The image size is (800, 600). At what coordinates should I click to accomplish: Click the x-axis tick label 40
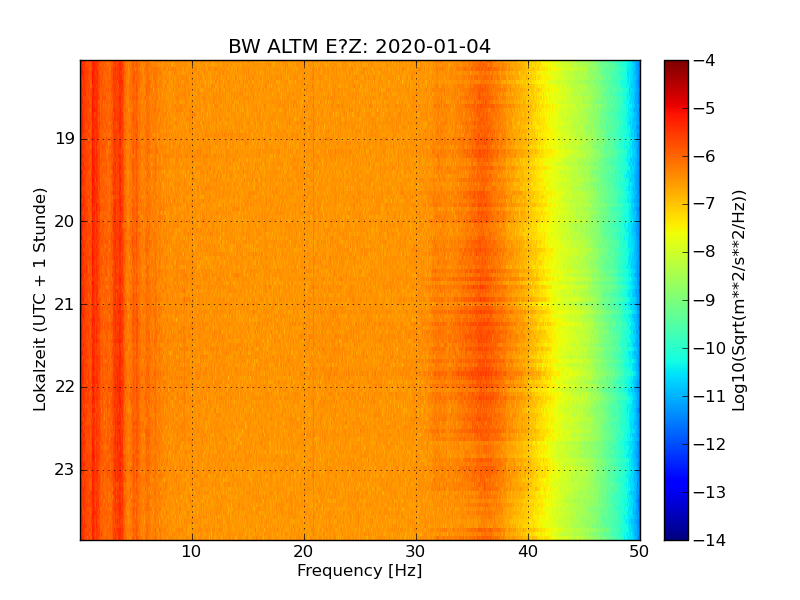pos(528,552)
